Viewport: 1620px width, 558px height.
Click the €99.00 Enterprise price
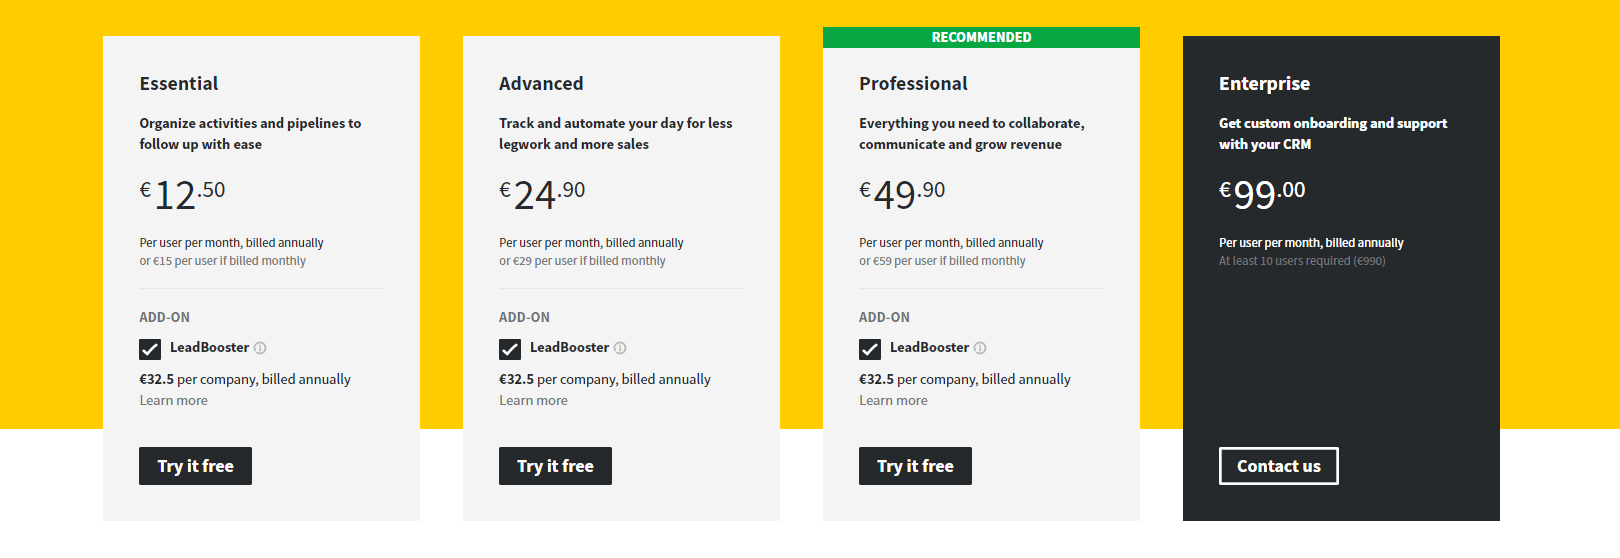coord(1262,194)
